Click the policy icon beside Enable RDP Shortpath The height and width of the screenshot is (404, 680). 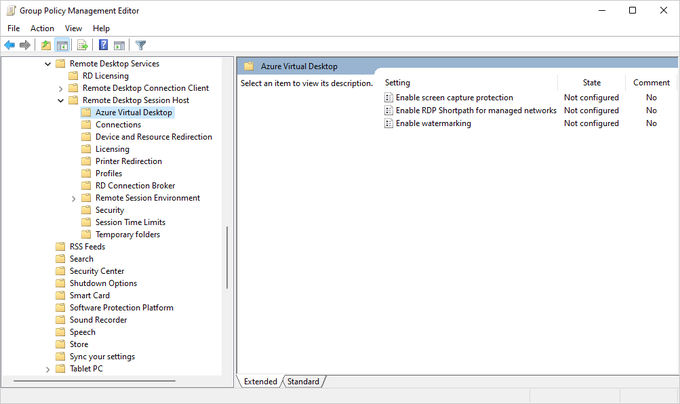pos(389,111)
